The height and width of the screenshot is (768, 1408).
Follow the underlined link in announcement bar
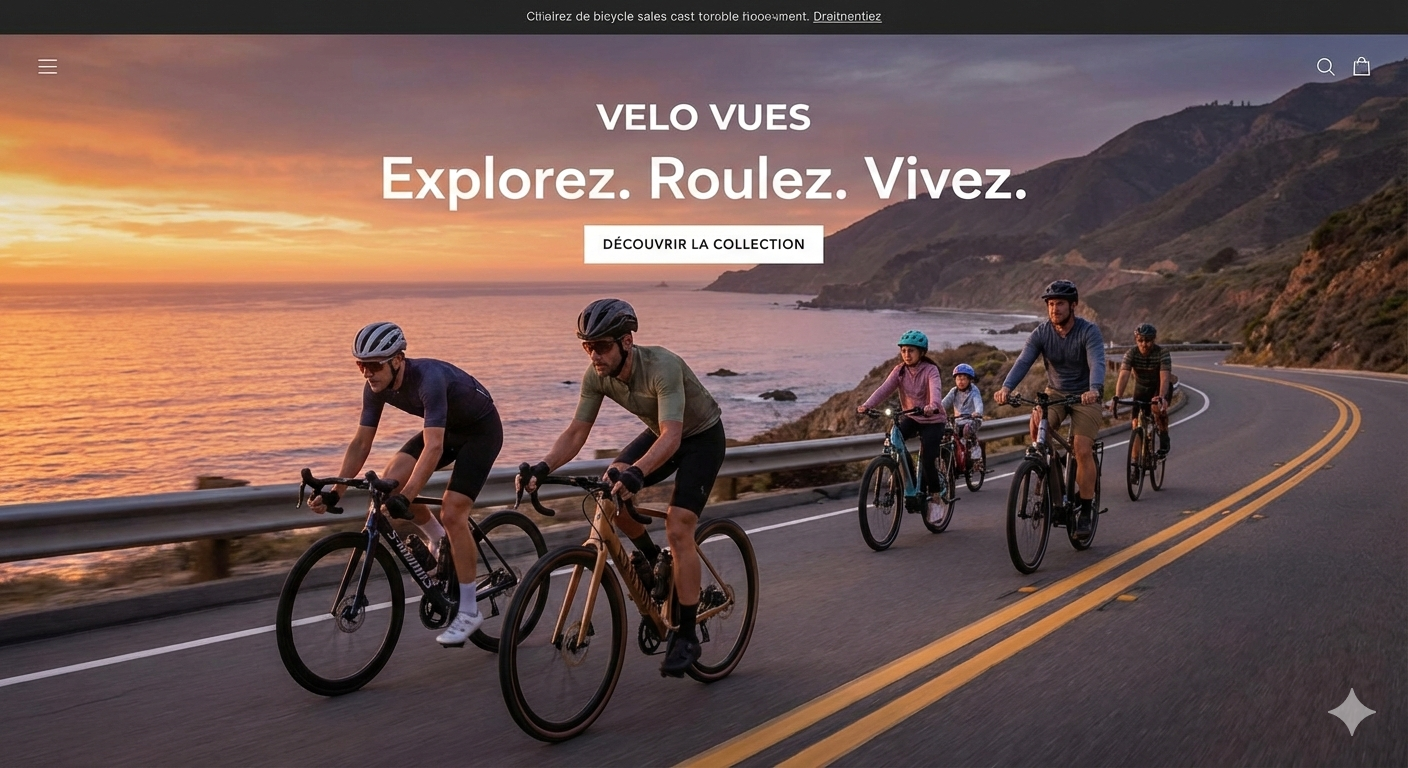[847, 16]
